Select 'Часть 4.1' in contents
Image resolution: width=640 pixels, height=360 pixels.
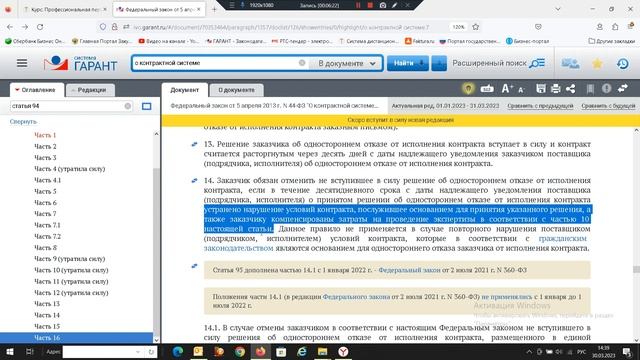[x=48, y=180]
